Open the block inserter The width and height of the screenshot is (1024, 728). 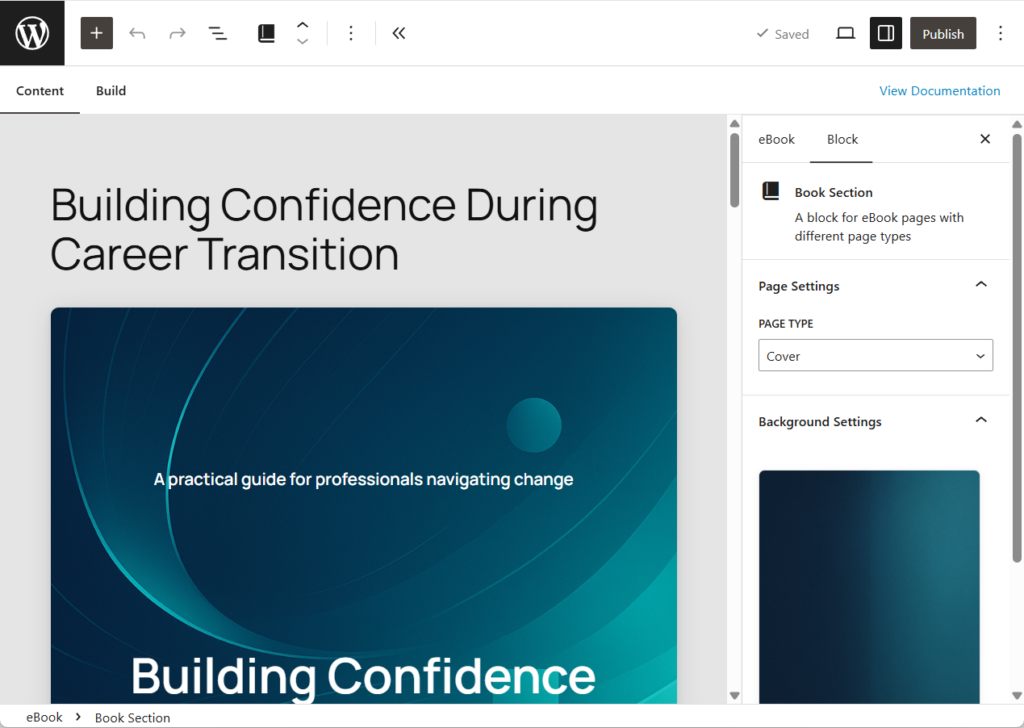tap(96, 33)
